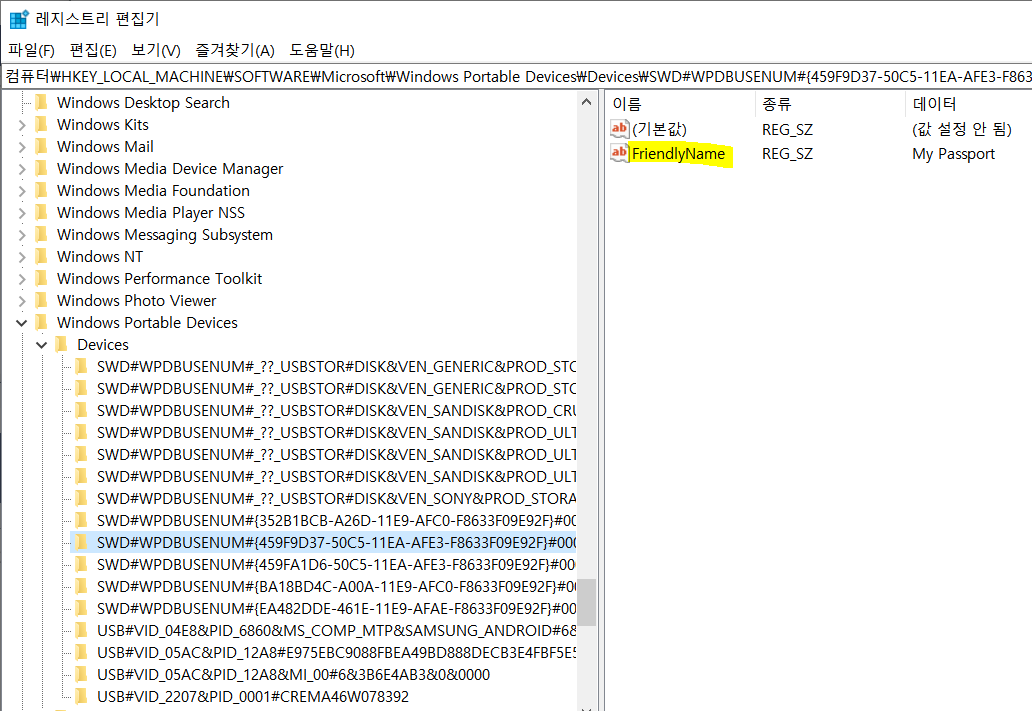Open the 보기(V) menu
1032x711 pixels.
[x=156, y=51]
